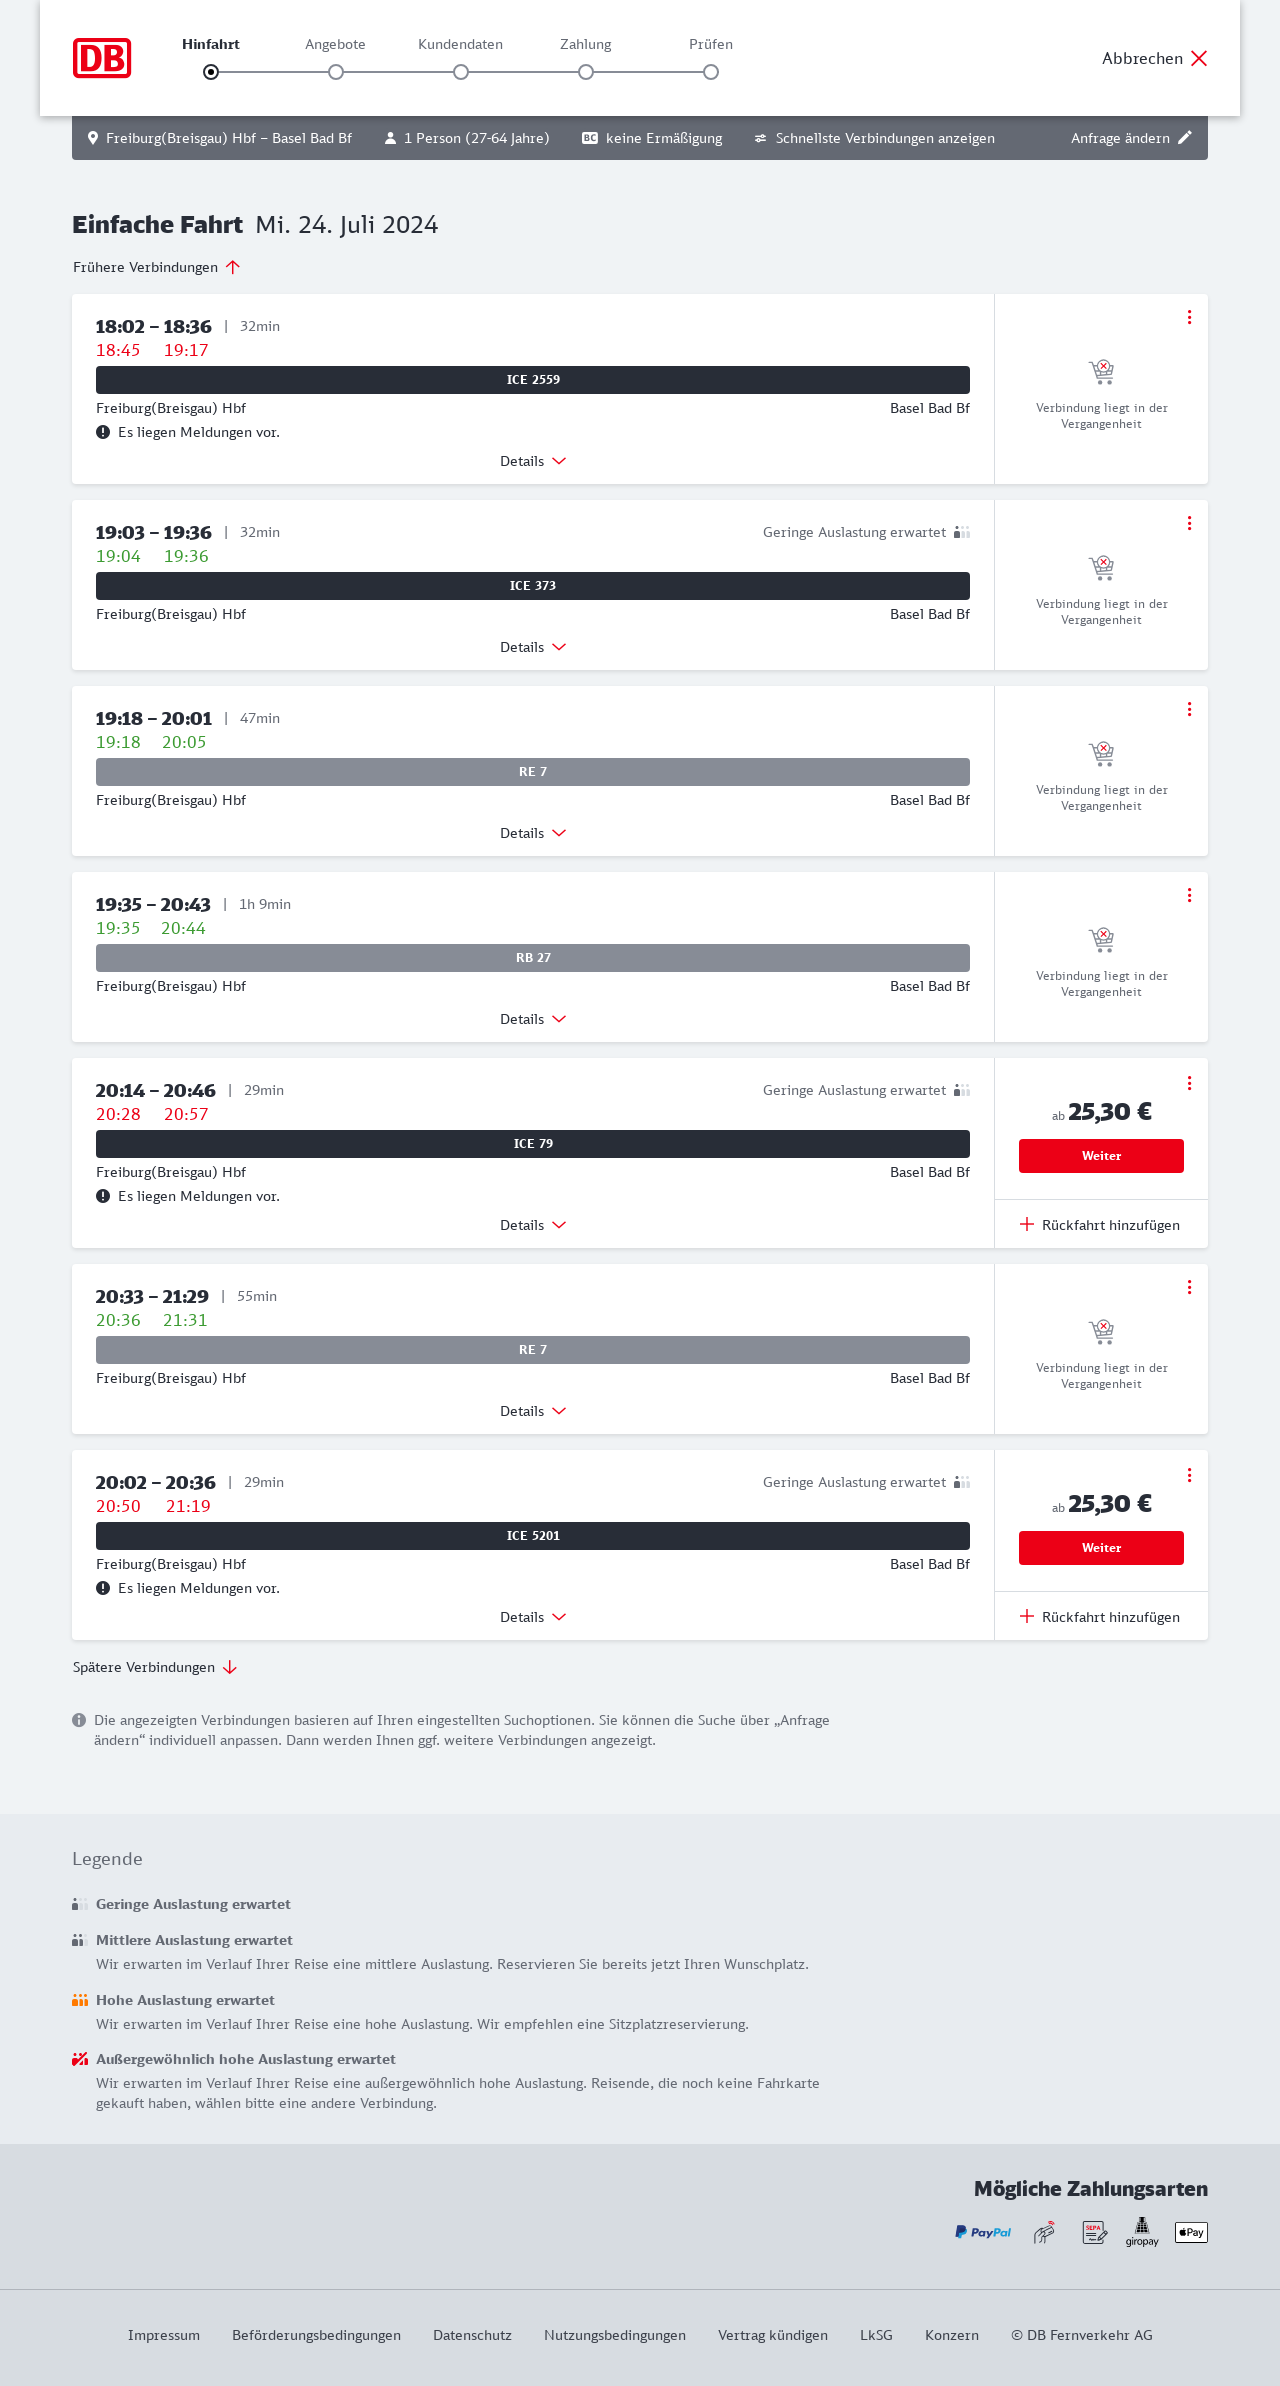Image resolution: width=1280 pixels, height=2386 pixels.
Task: Click the warning icon under ICE 79
Action: coord(103,1196)
